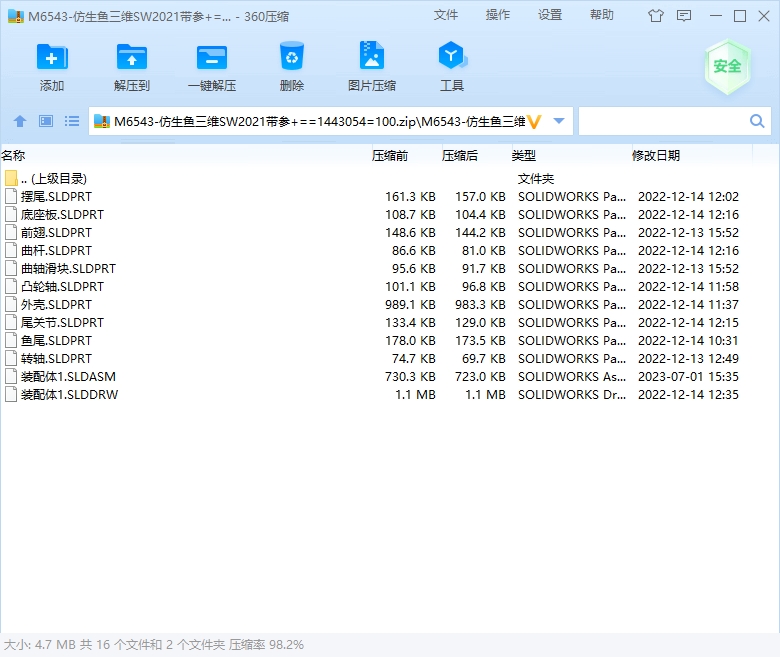
Task: Select 尾关节.SLDPRT file name
Action: tap(62, 322)
